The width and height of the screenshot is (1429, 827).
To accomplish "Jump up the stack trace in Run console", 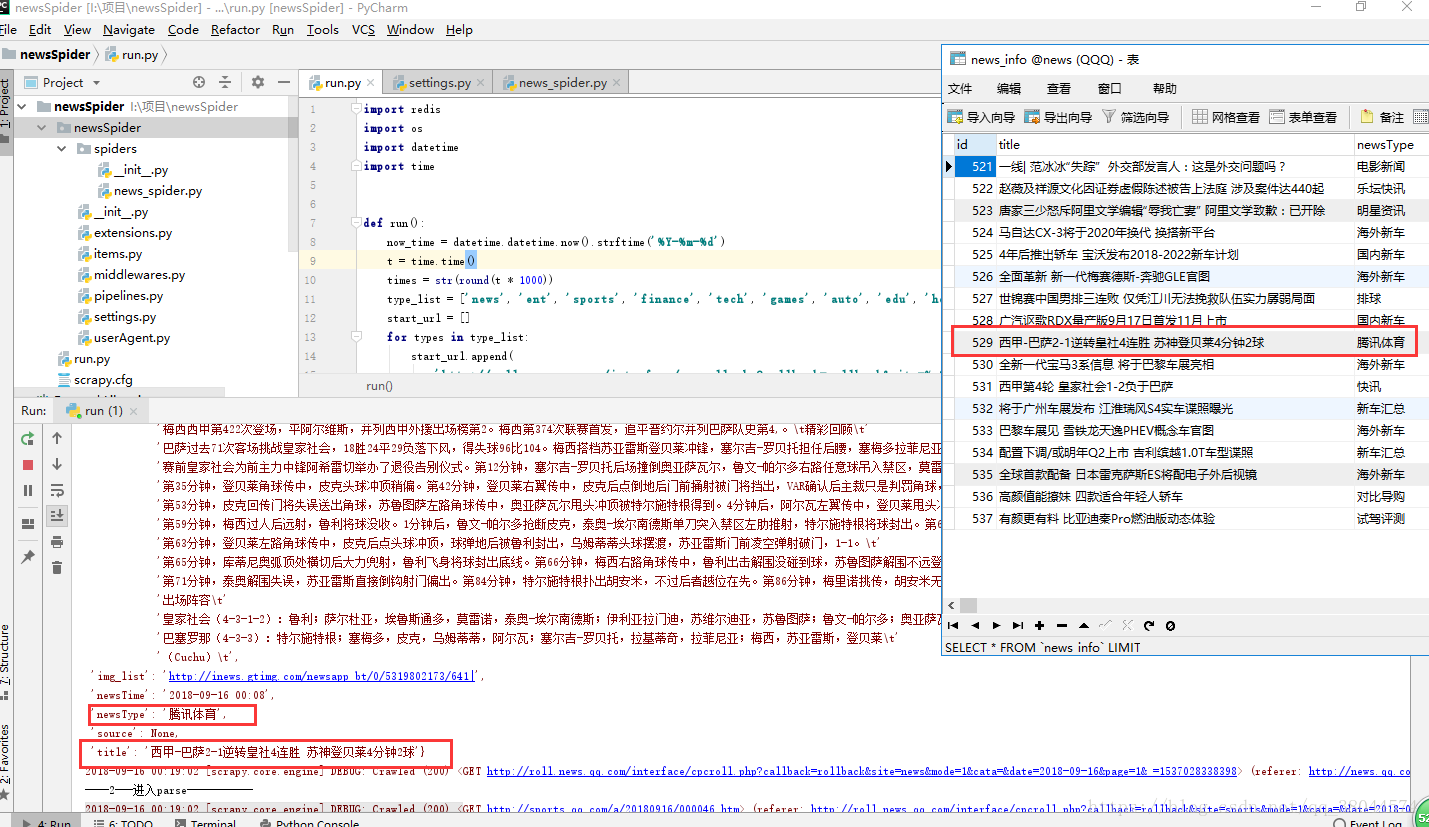I will [57, 438].
